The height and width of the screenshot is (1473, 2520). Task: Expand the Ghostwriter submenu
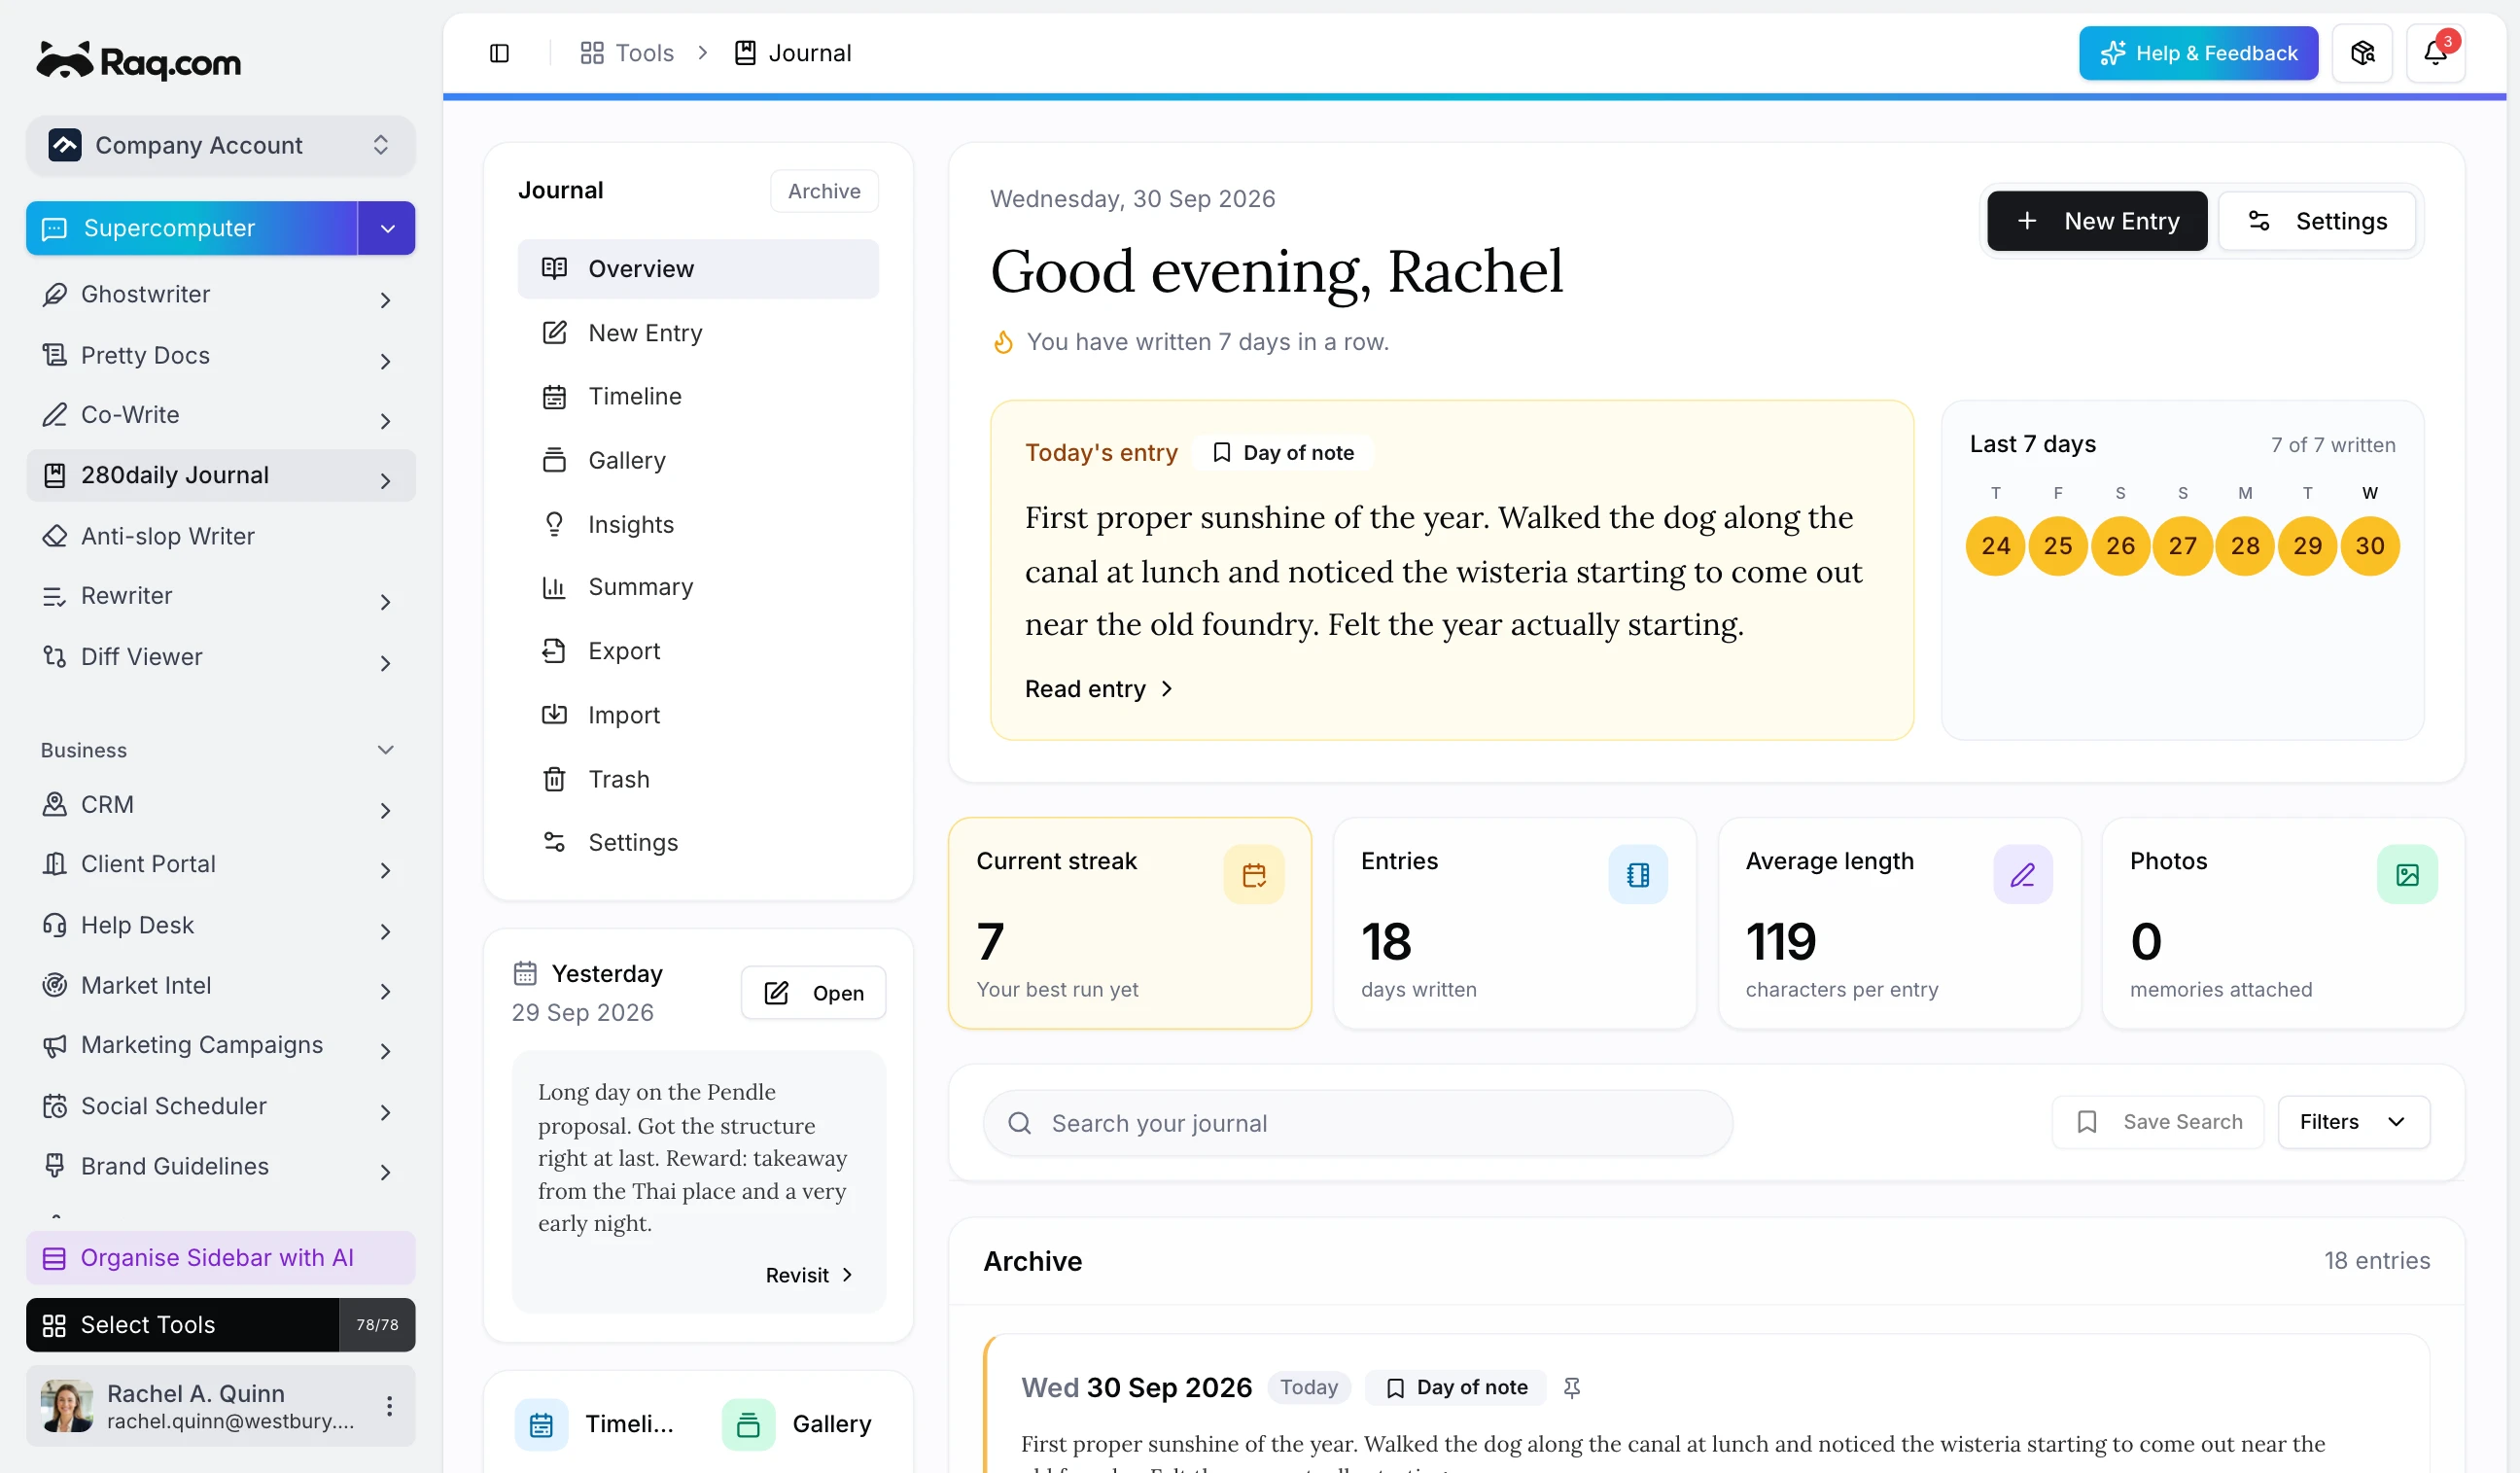[385, 299]
